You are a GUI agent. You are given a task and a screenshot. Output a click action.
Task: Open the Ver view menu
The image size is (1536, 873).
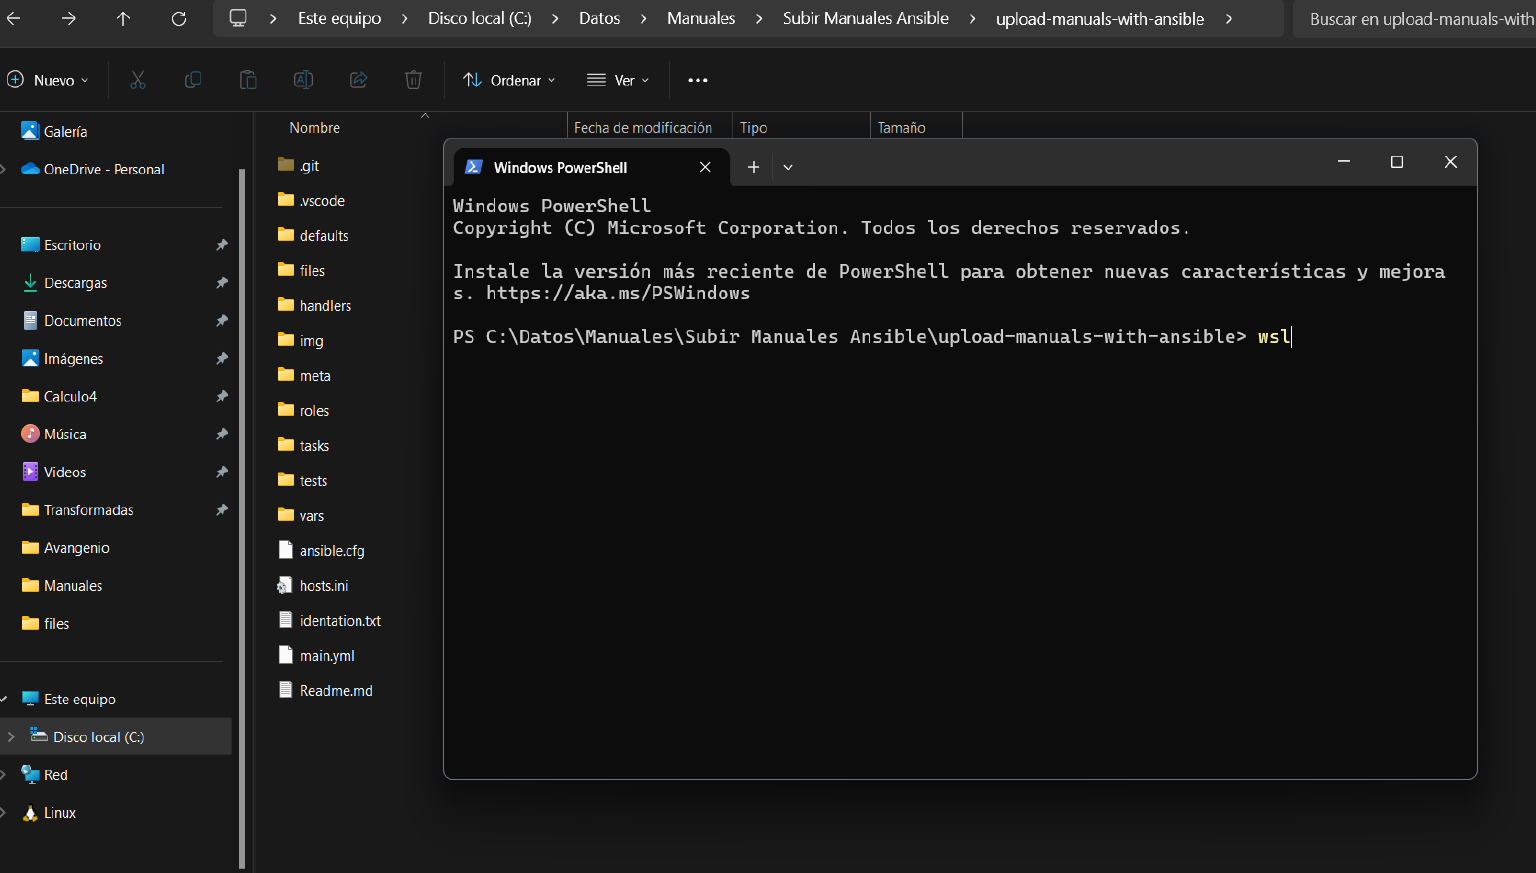(x=618, y=80)
